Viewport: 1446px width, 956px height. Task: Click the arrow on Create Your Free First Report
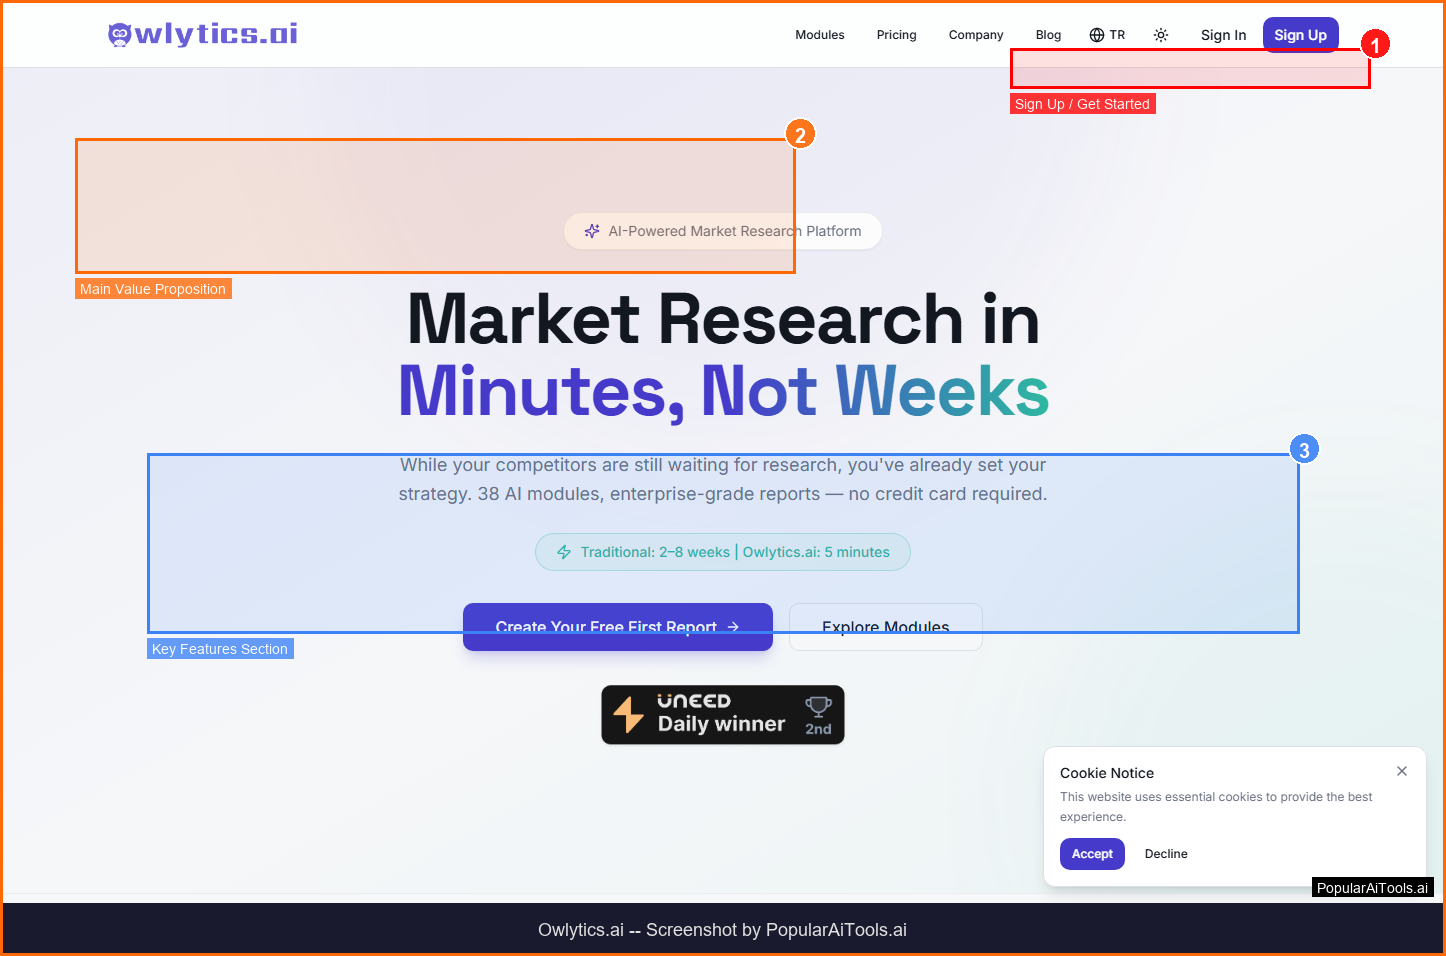coord(733,627)
